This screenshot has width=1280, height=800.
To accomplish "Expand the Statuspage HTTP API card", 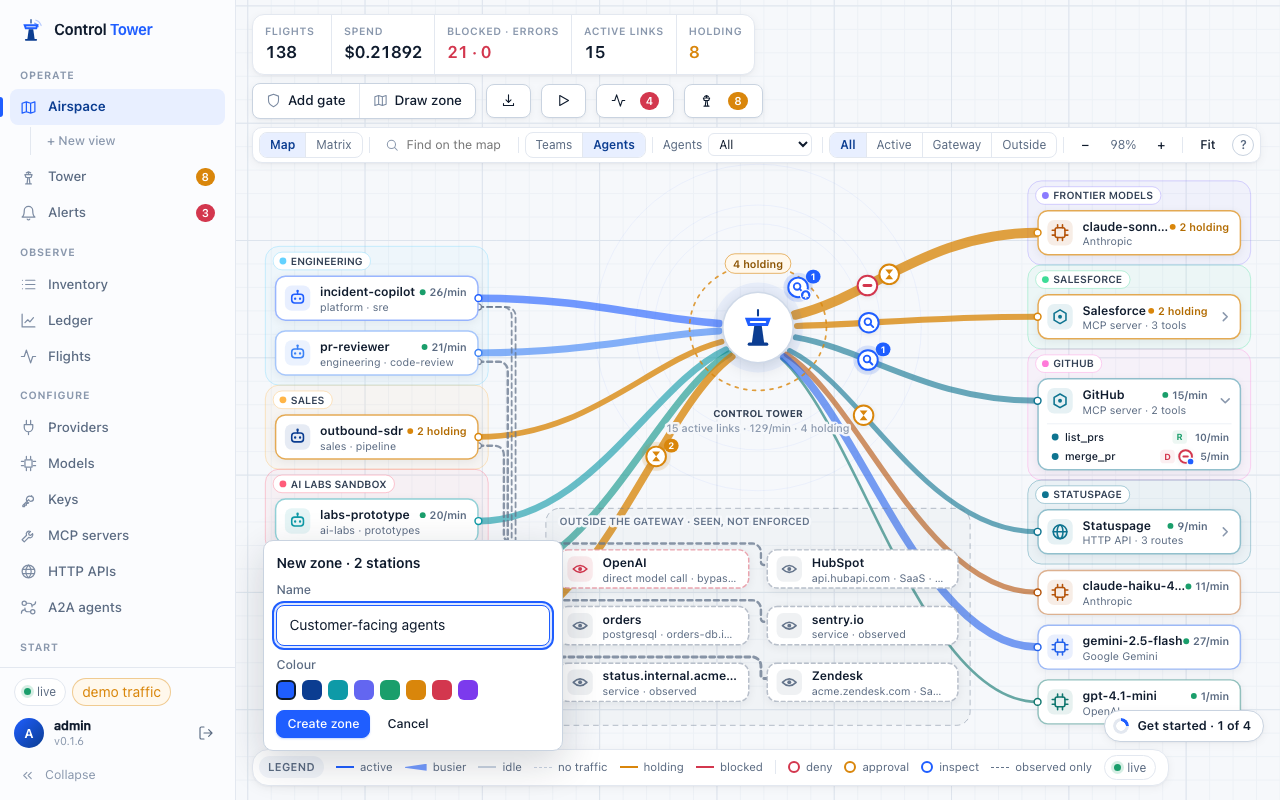I will click(1225, 533).
